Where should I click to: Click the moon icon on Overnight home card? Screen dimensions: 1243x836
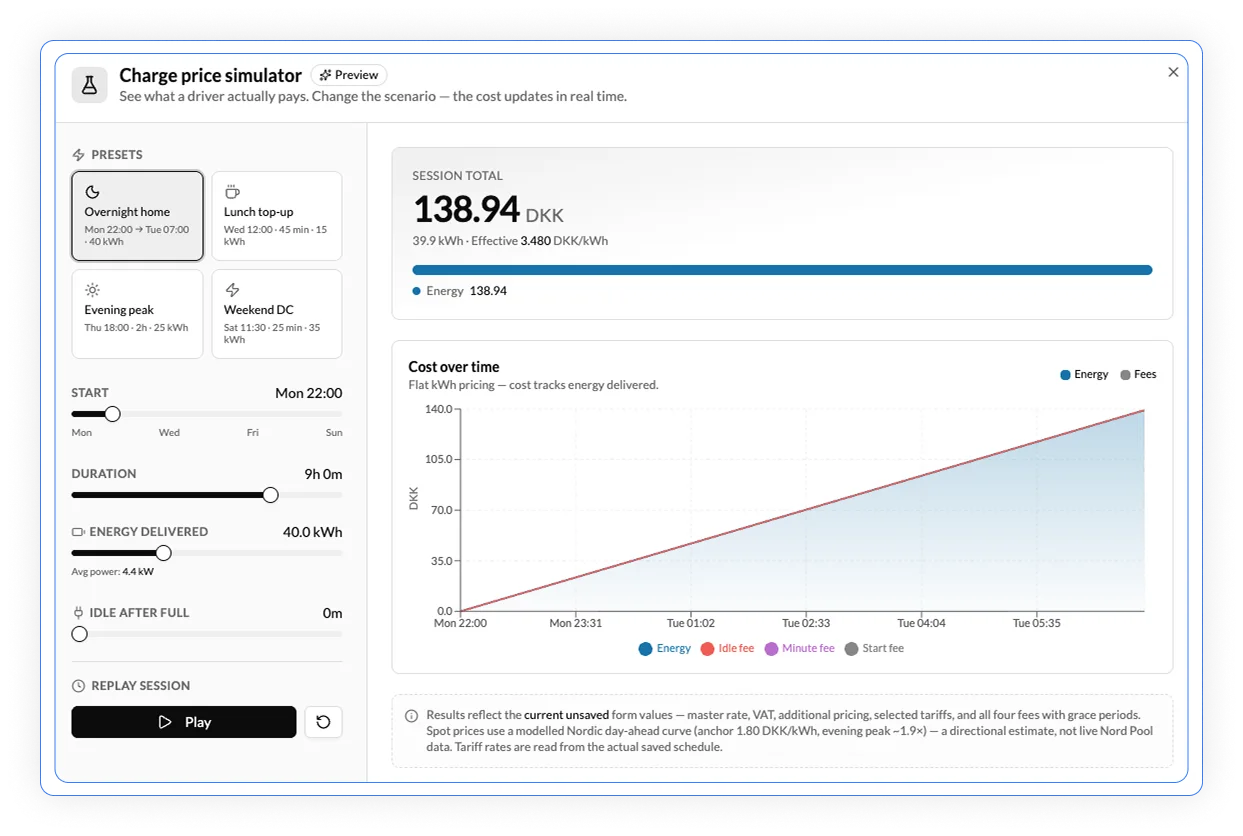tap(92, 192)
